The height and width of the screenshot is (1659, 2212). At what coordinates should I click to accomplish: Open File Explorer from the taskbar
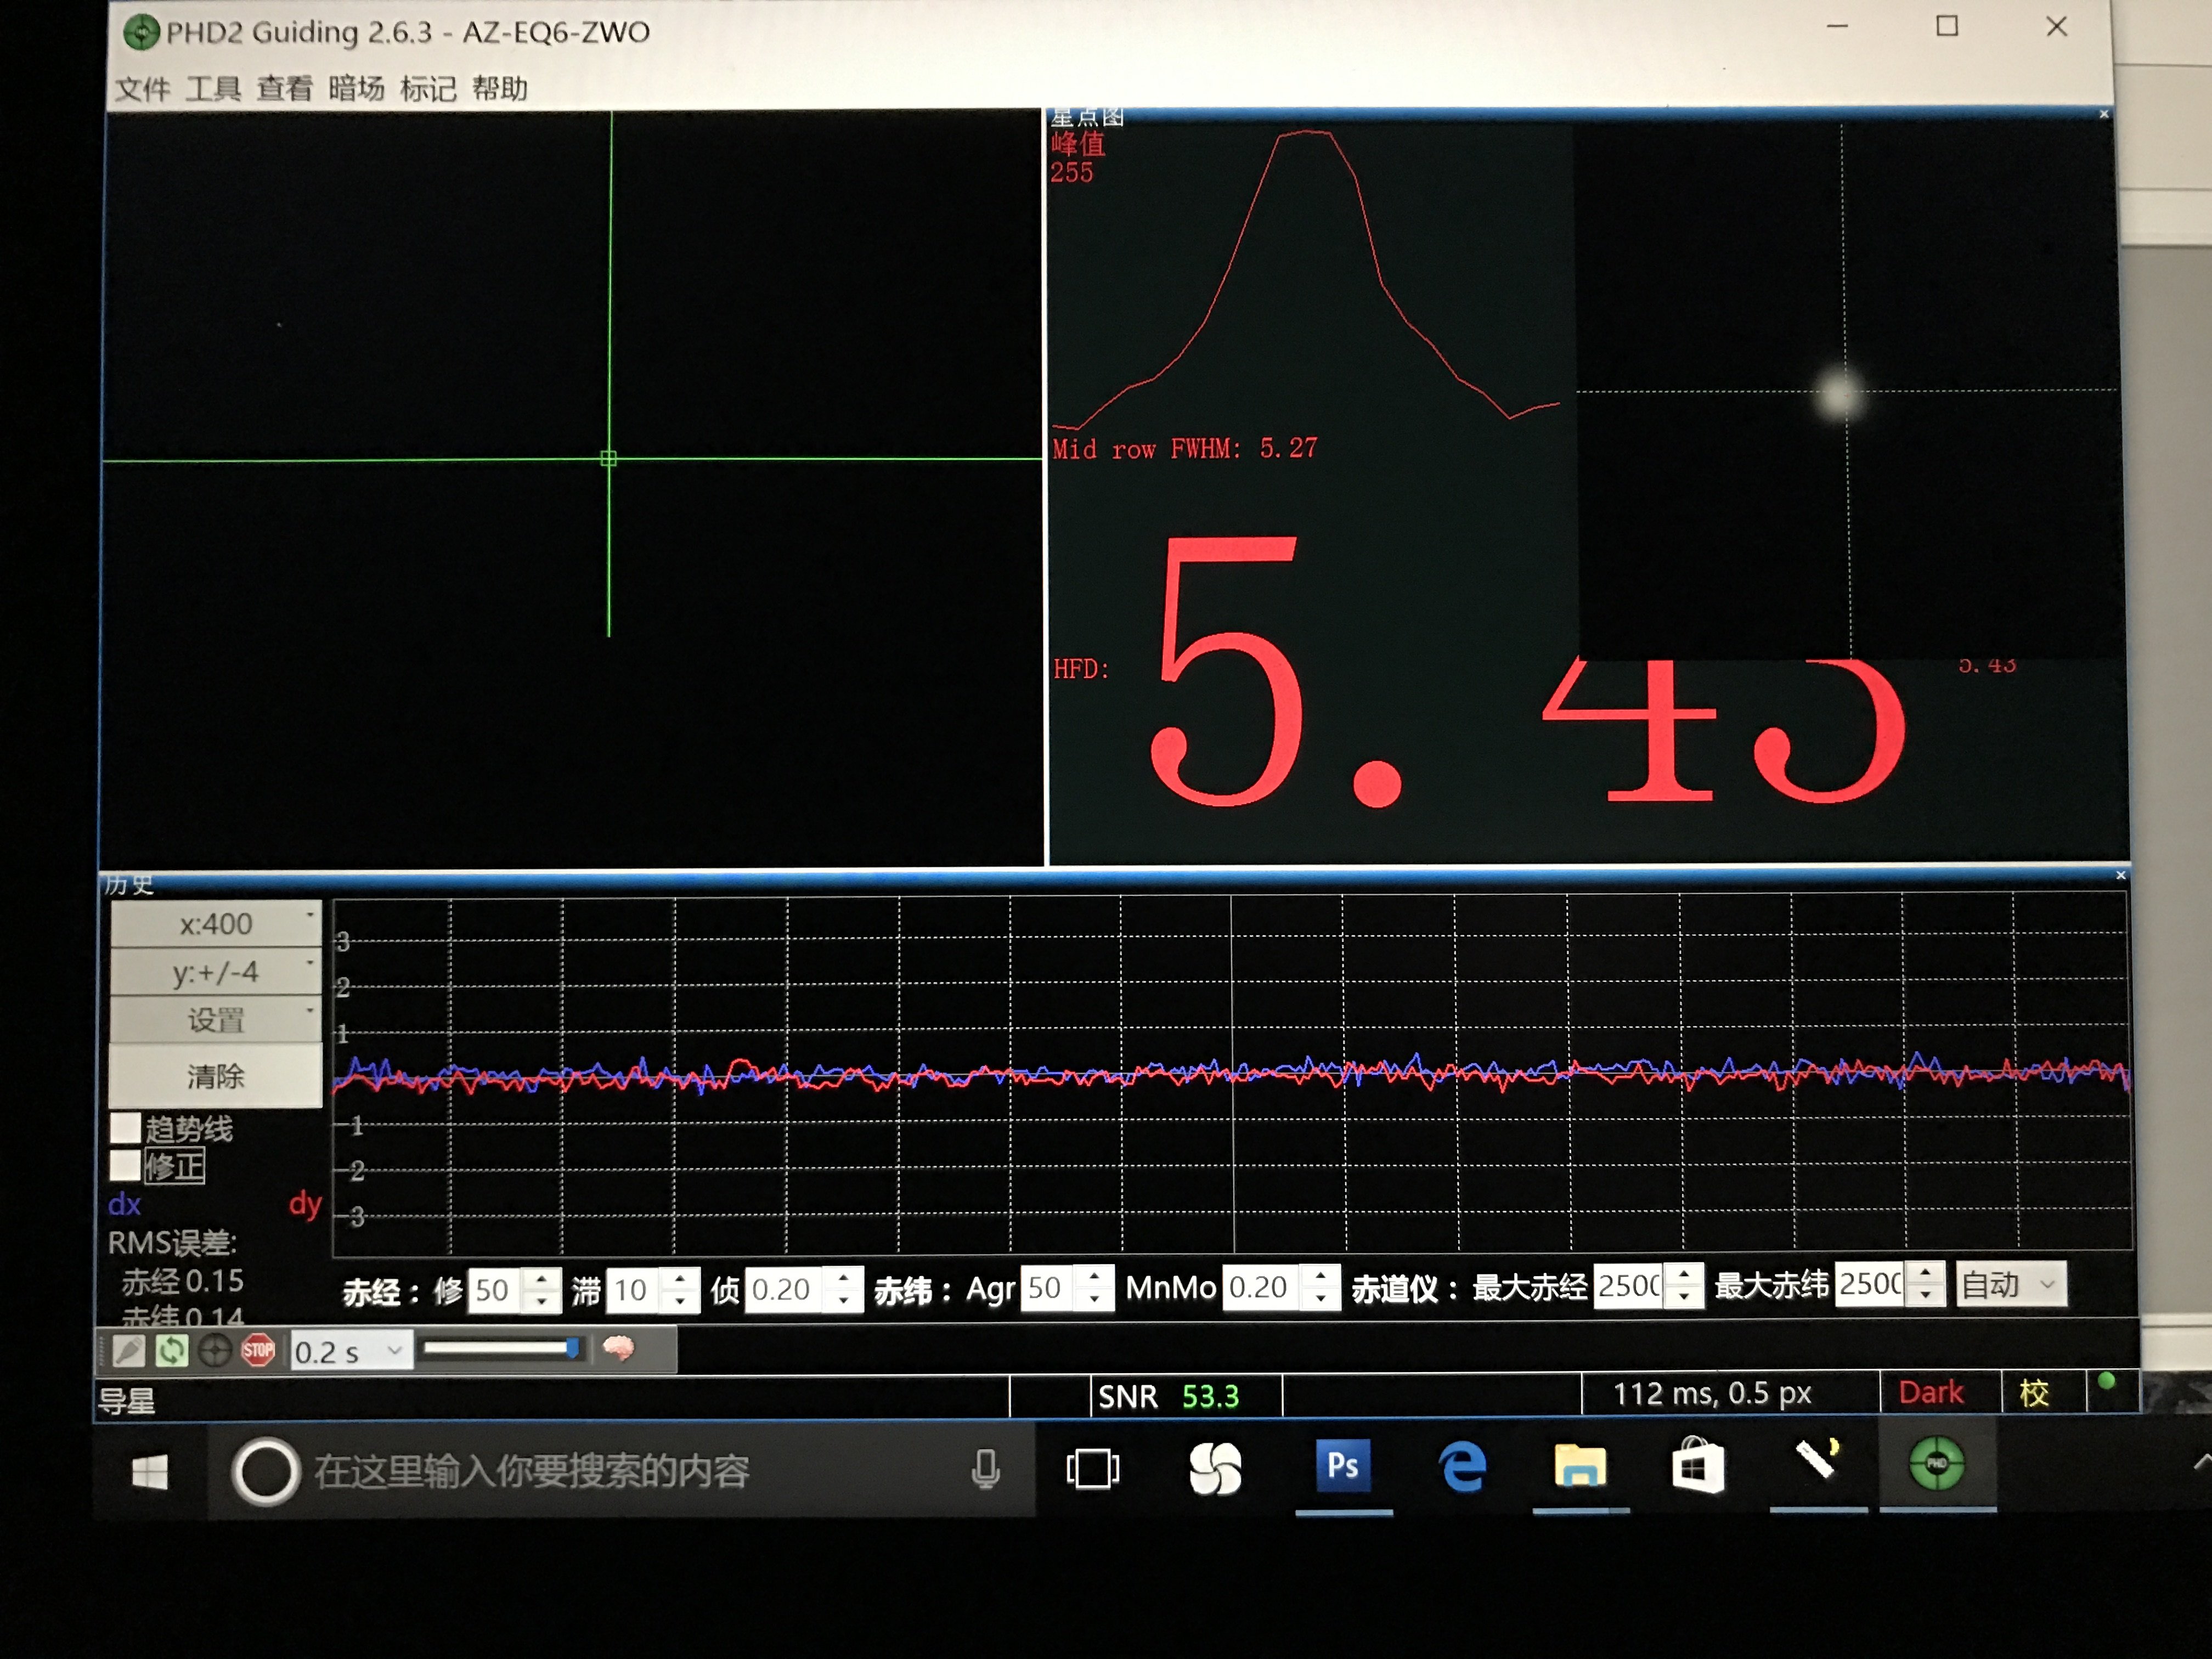pos(1579,1467)
